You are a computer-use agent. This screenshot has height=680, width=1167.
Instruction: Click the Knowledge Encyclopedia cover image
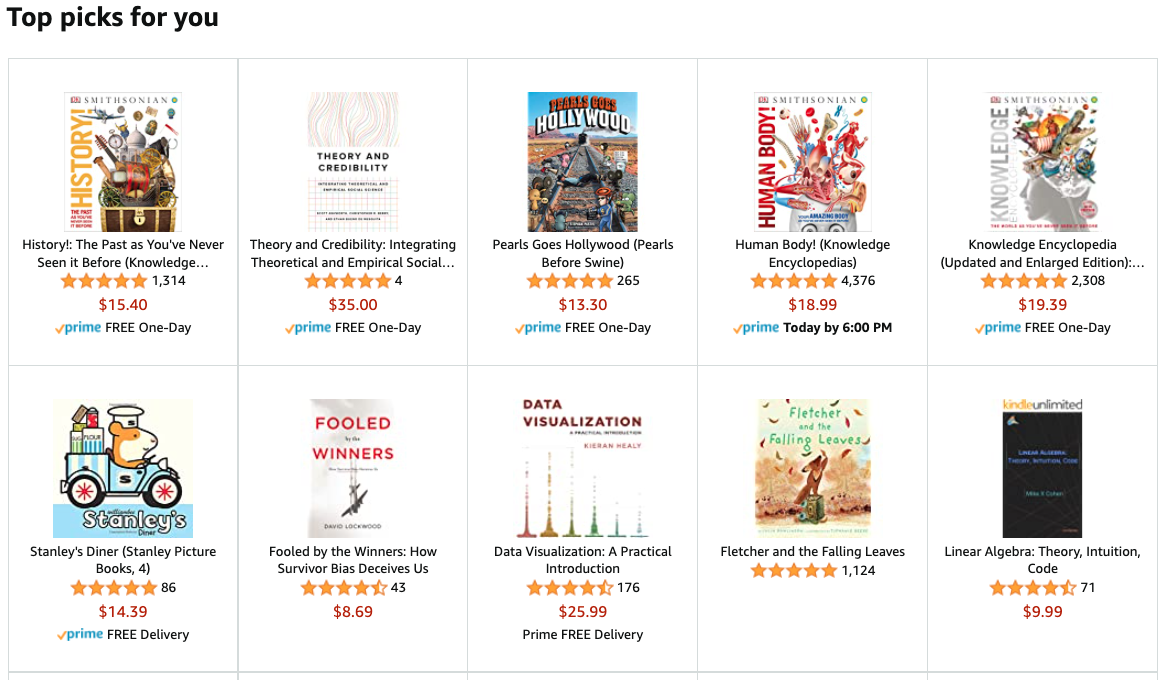1043,162
